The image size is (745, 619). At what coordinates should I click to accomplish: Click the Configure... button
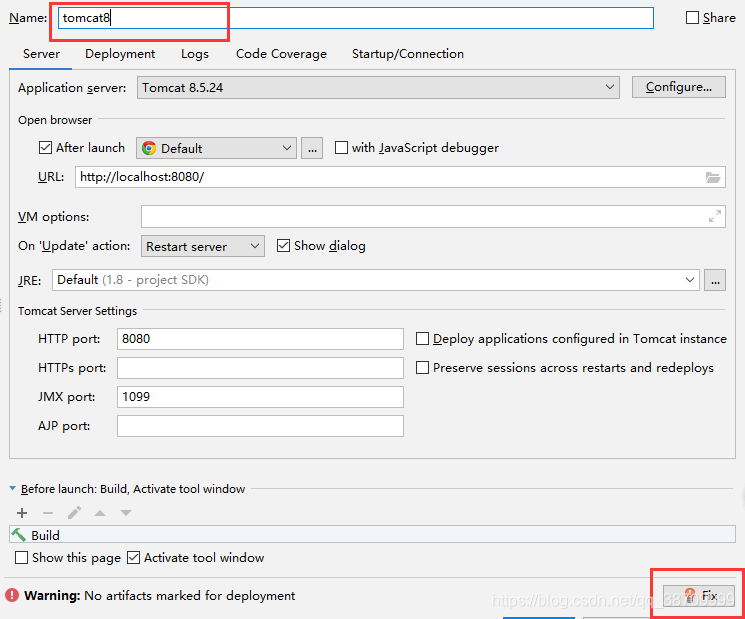[678, 88]
